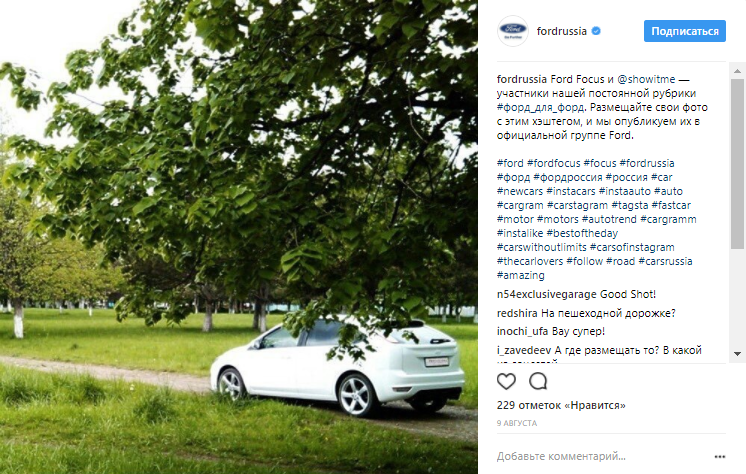This screenshot has height=474, width=746.
Task: Open the #fordfocus hashtag
Action: [554, 163]
